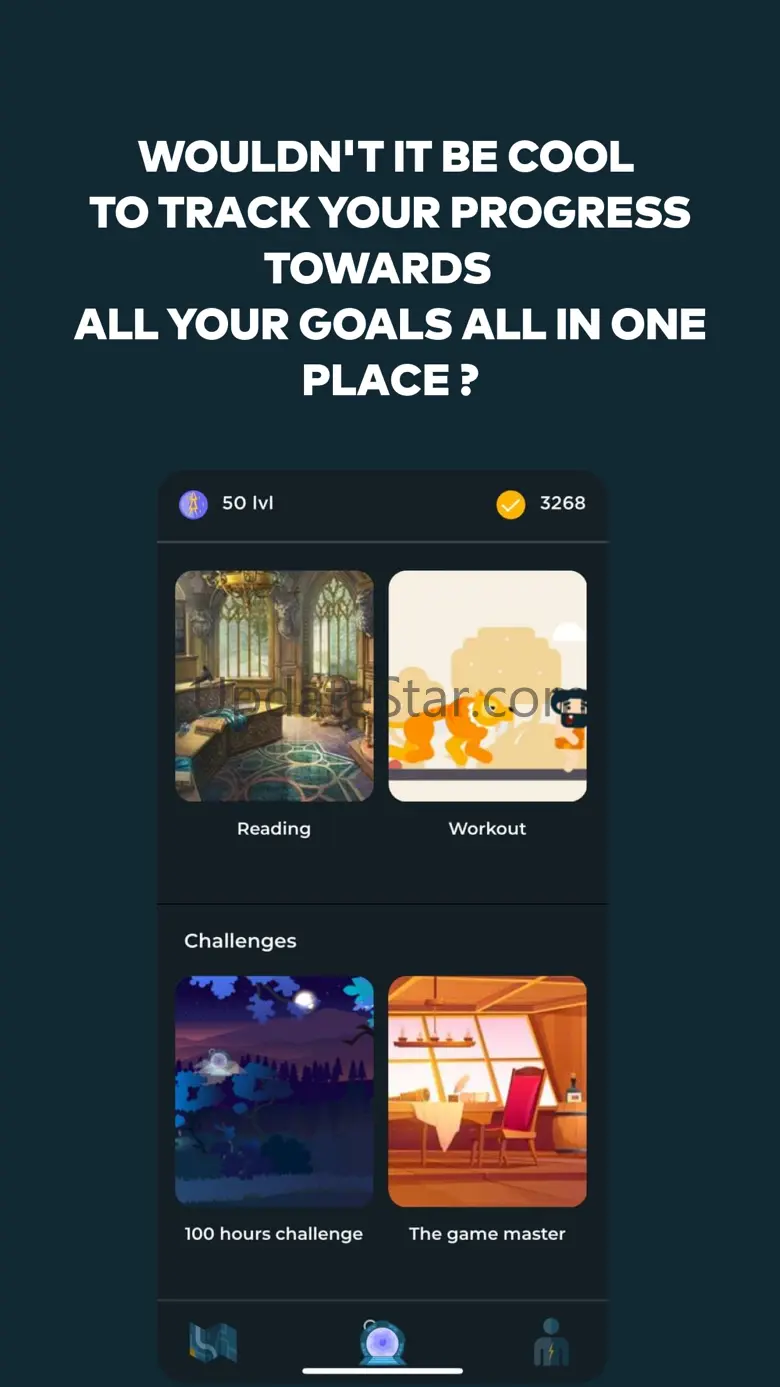The width and height of the screenshot is (780, 1387).
Task: Open the map tab in bottom navigation
Action: point(213,1342)
